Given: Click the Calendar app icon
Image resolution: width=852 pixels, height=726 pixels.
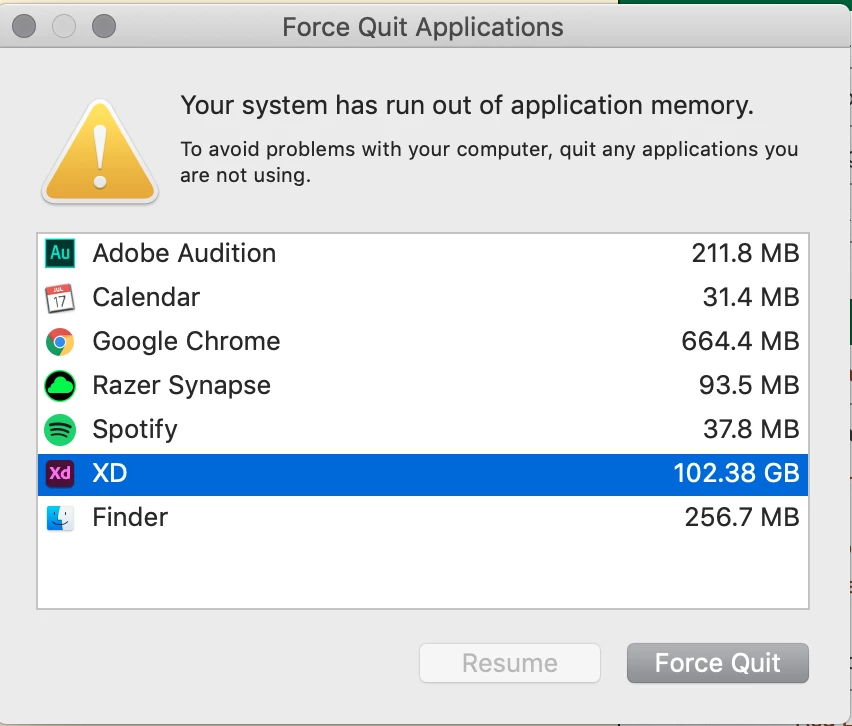Looking at the screenshot, I should pos(60,298).
